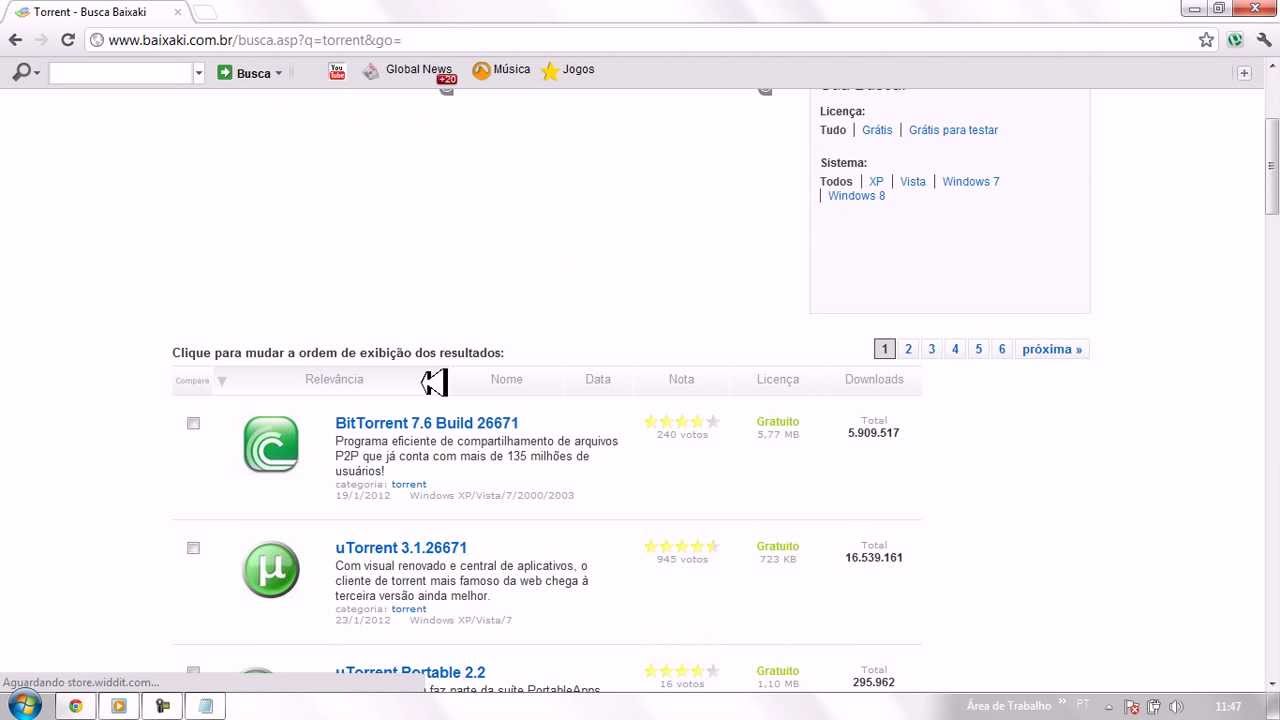This screenshot has height=720, width=1280.
Task: Filter system by Windows 8
Action: coord(856,196)
